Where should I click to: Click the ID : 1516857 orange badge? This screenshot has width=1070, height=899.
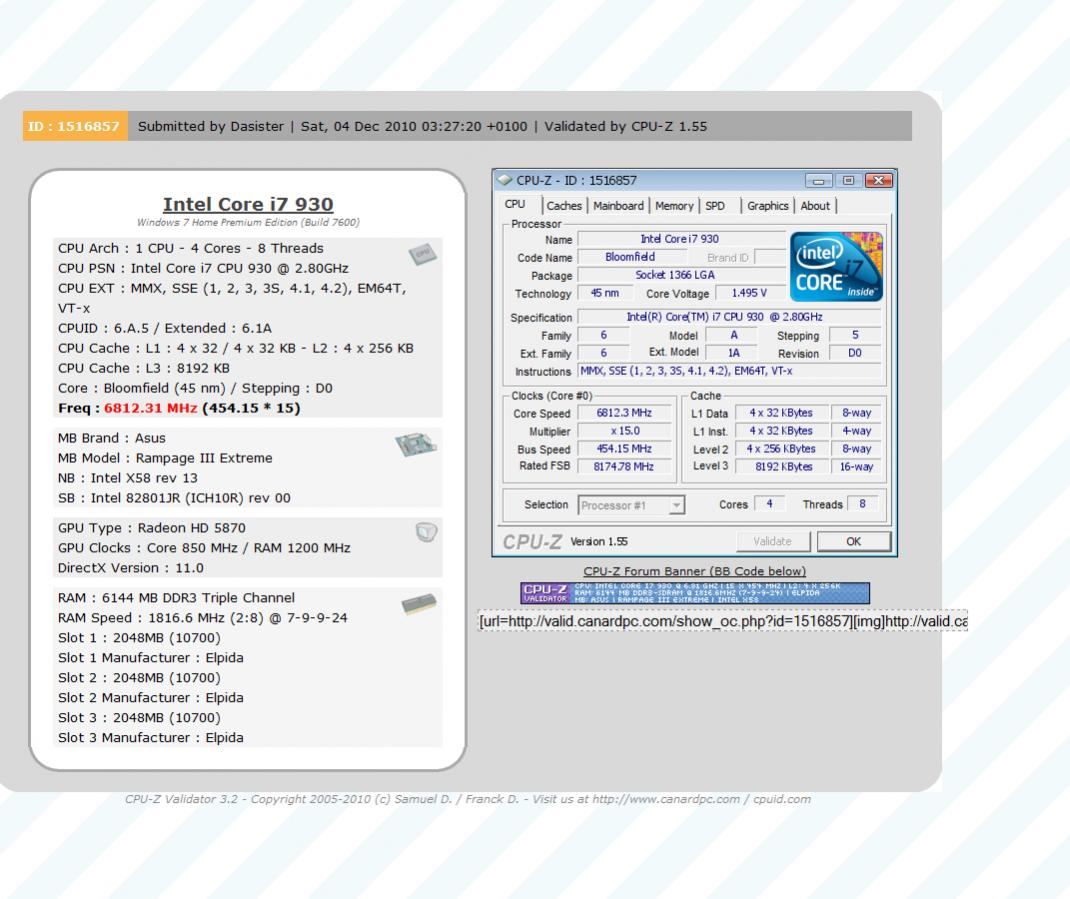pos(75,126)
